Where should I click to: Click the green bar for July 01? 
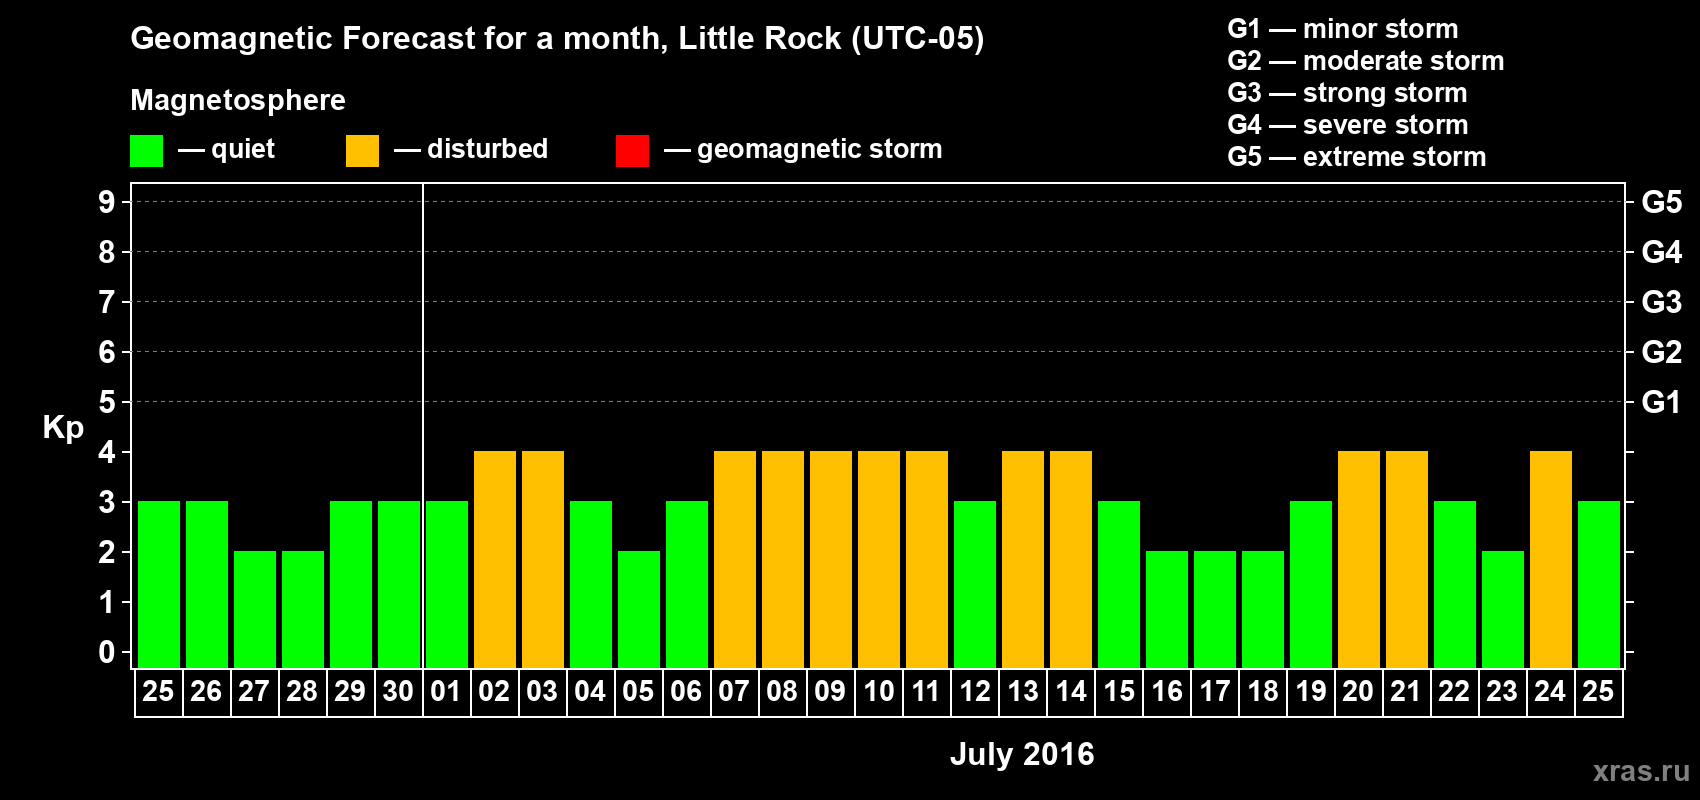click(447, 584)
